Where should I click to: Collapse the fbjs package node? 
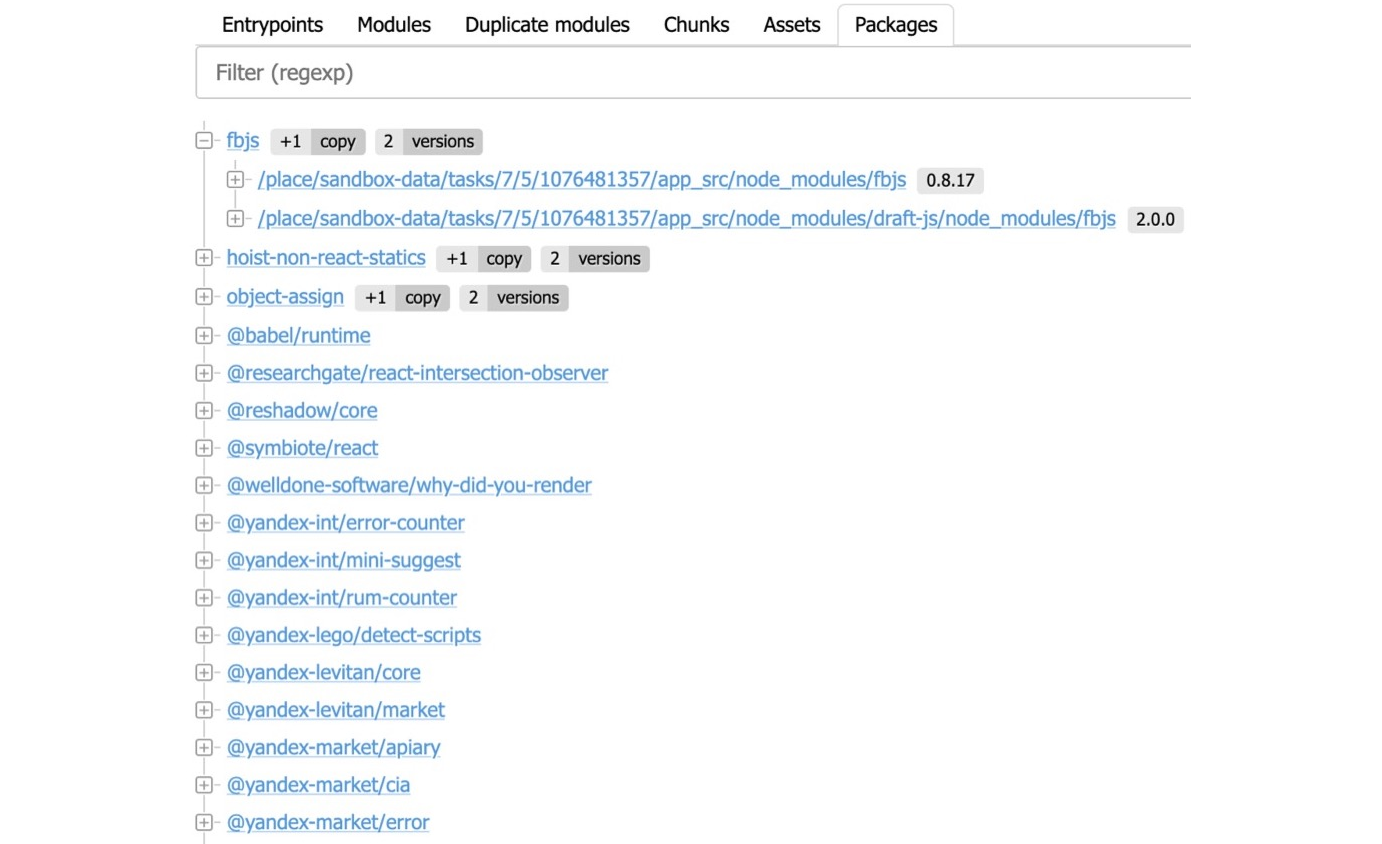click(x=205, y=141)
